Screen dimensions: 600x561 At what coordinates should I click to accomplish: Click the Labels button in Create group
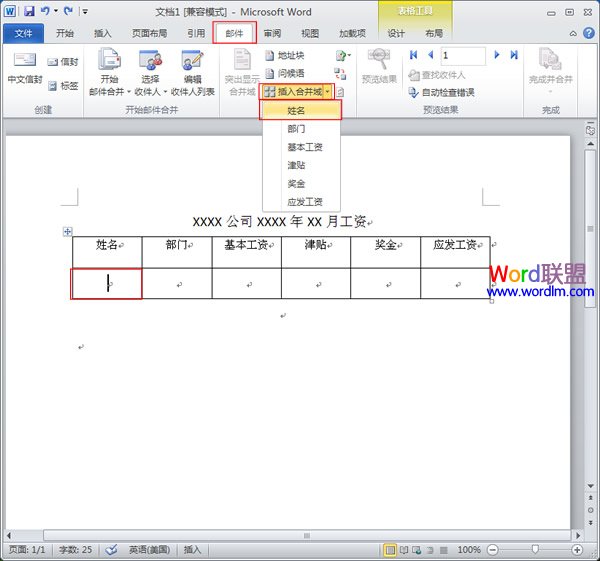[x=62, y=86]
